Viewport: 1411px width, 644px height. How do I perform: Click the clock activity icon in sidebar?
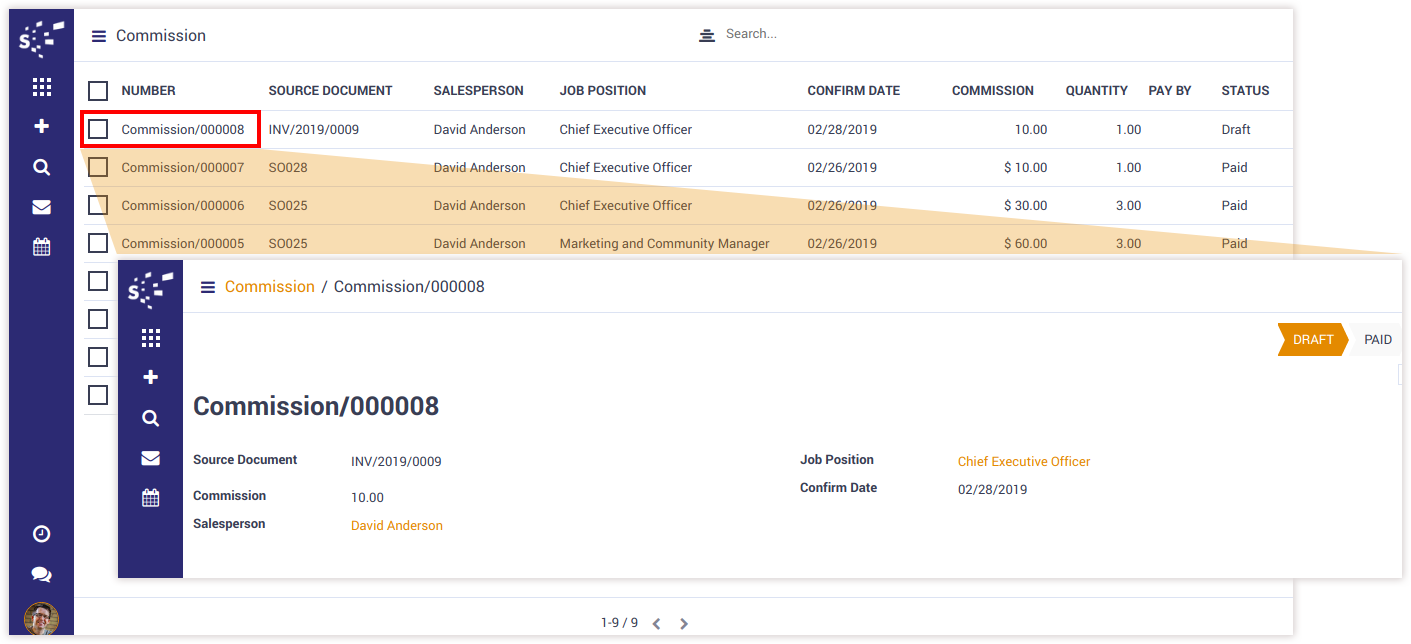tap(41, 534)
